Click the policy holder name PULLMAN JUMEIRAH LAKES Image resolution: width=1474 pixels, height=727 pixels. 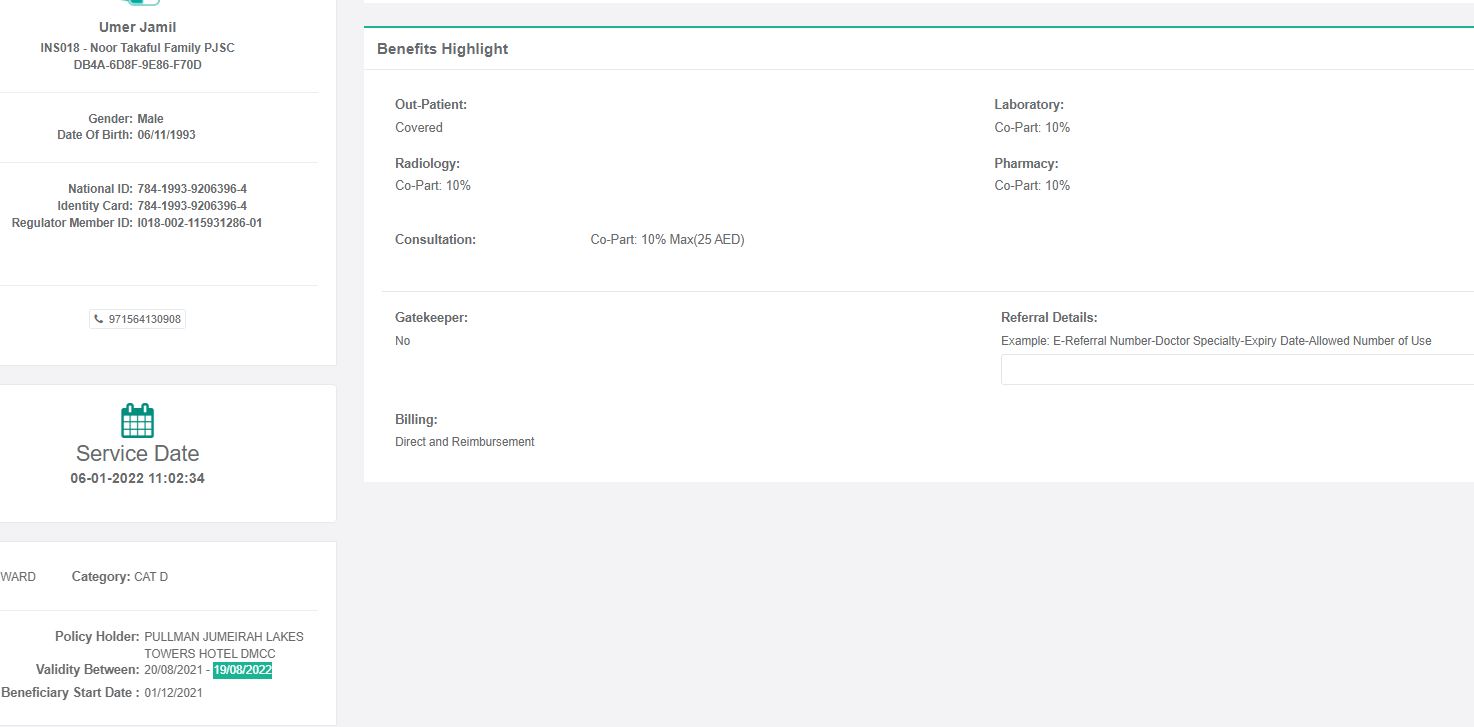click(x=223, y=637)
